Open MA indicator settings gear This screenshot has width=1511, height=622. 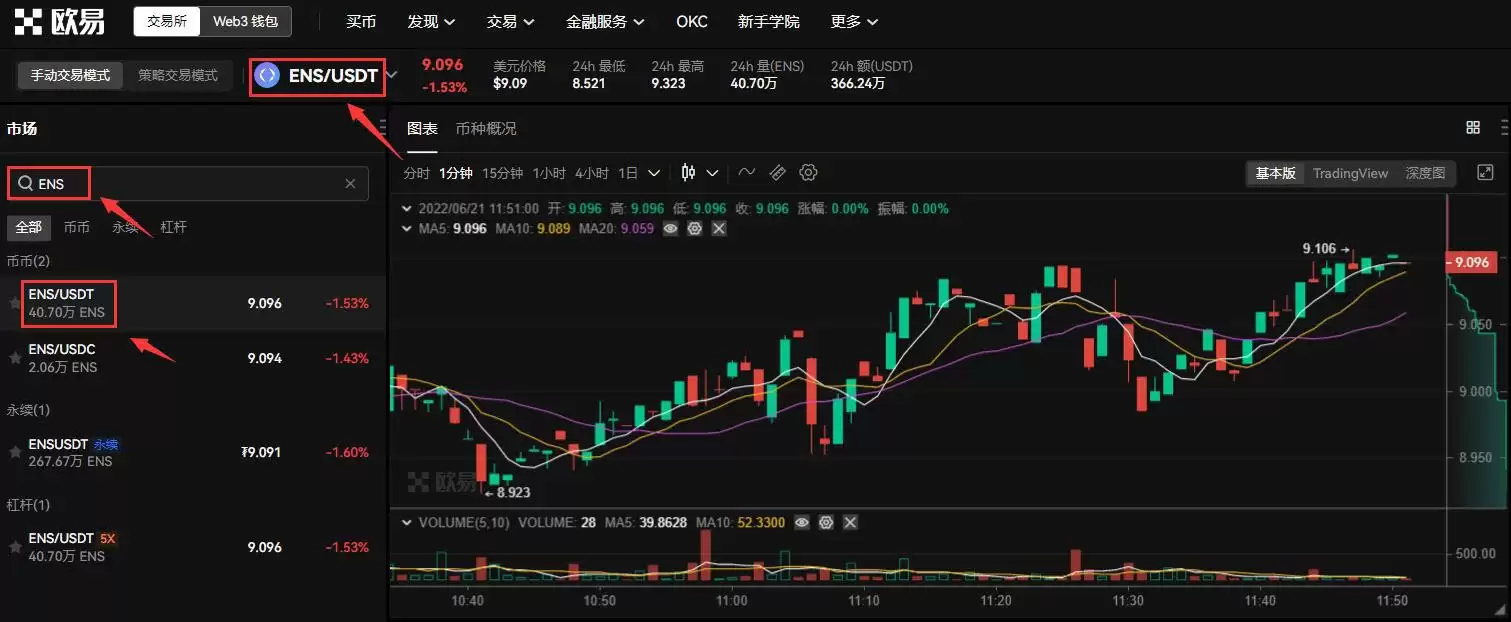pyautogui.click(x=693, y=228)
